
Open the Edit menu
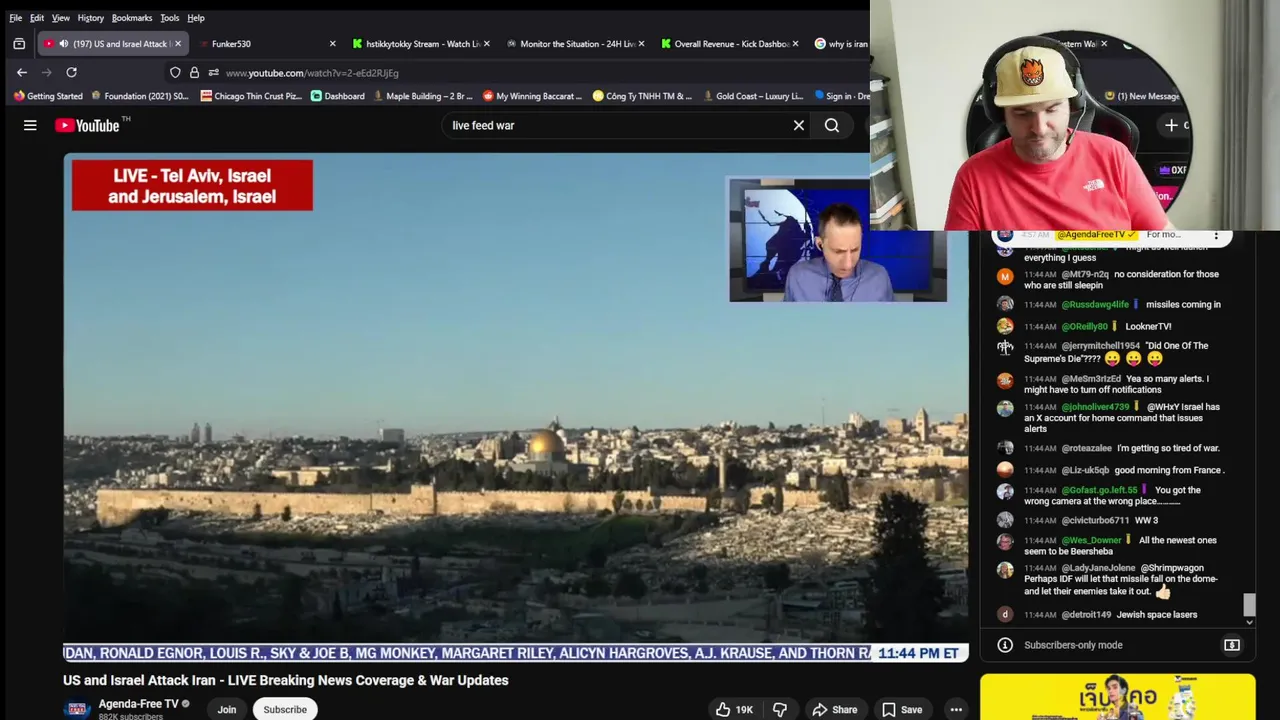(x=37, y=18)
